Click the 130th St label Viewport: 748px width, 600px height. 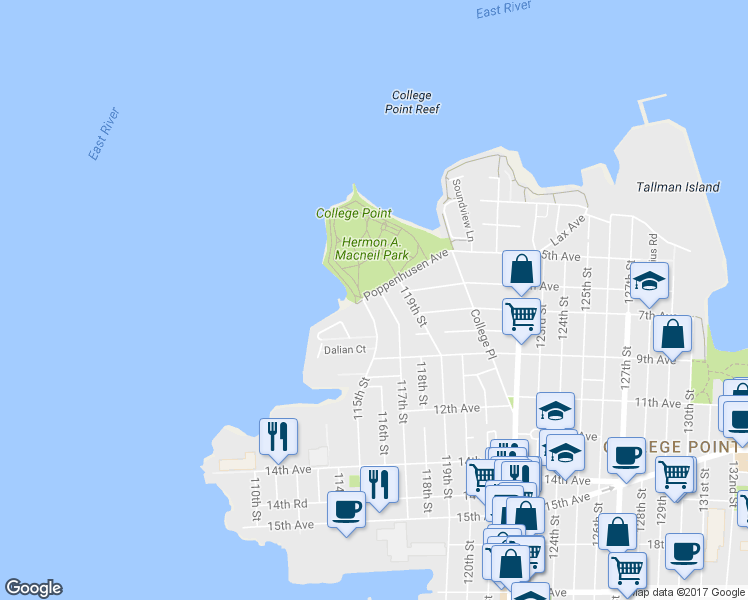689,411
